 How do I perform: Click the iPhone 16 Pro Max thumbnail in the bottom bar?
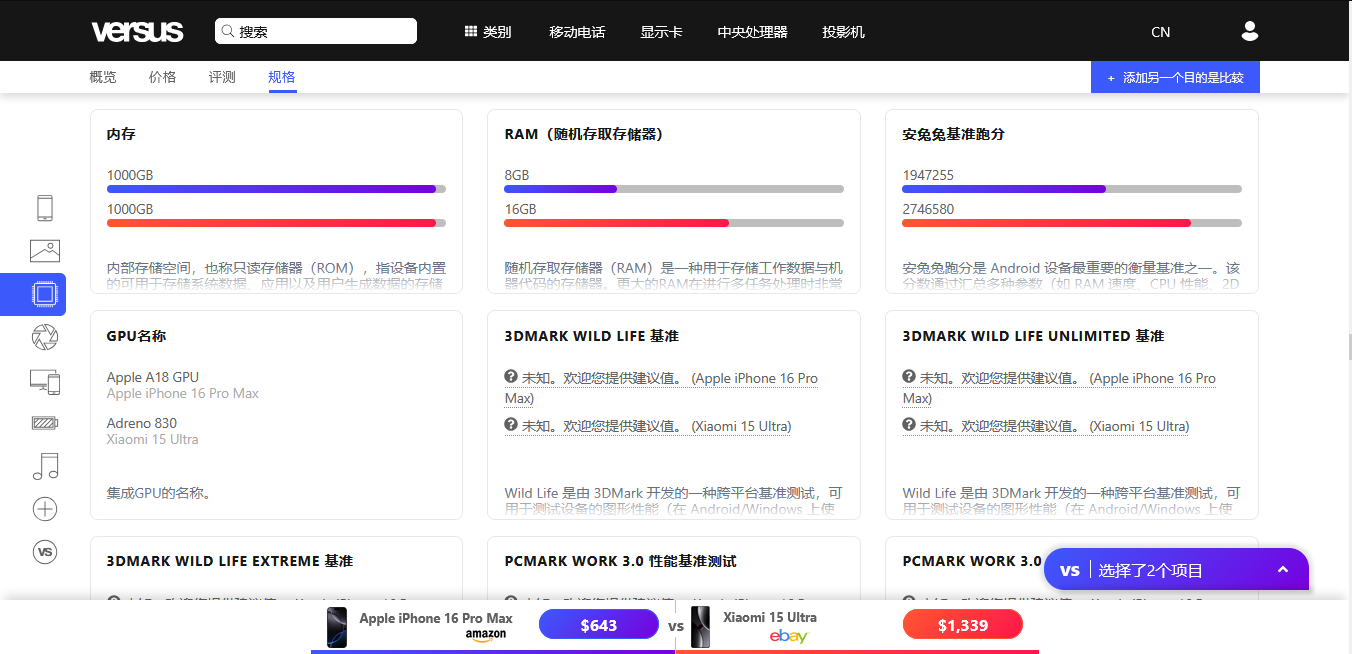click(x=337, y=627)
